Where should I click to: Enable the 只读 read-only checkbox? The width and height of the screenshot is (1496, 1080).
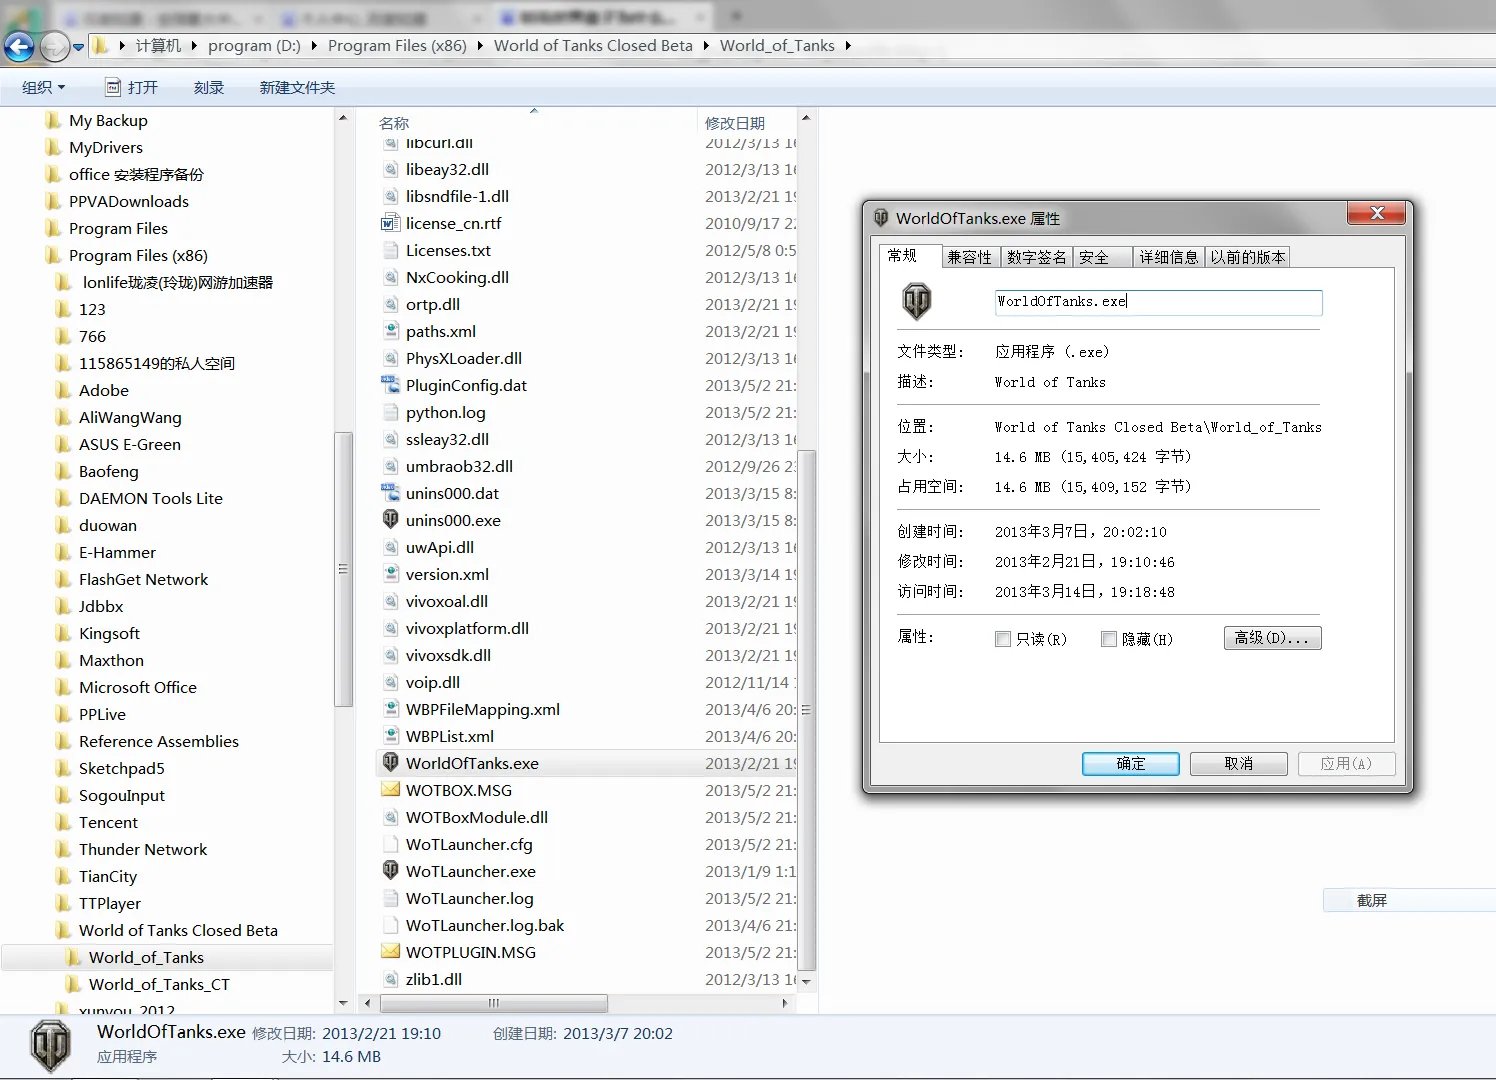[x=1003, y=639]
